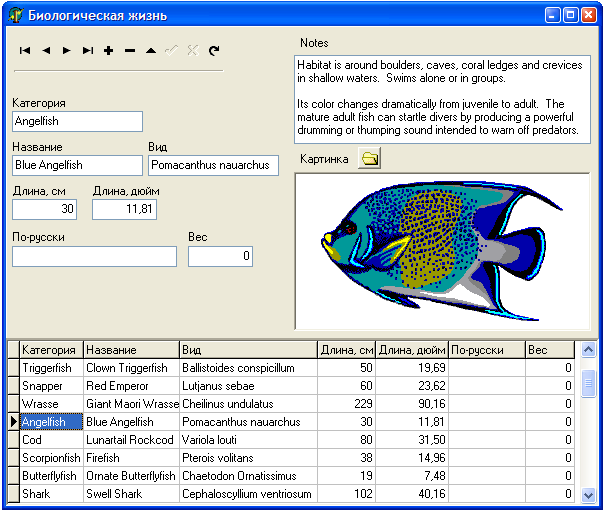Jump to last record in navigator
Image resolution: width=605 pixels, height=511 pixels.
[88, 51]
